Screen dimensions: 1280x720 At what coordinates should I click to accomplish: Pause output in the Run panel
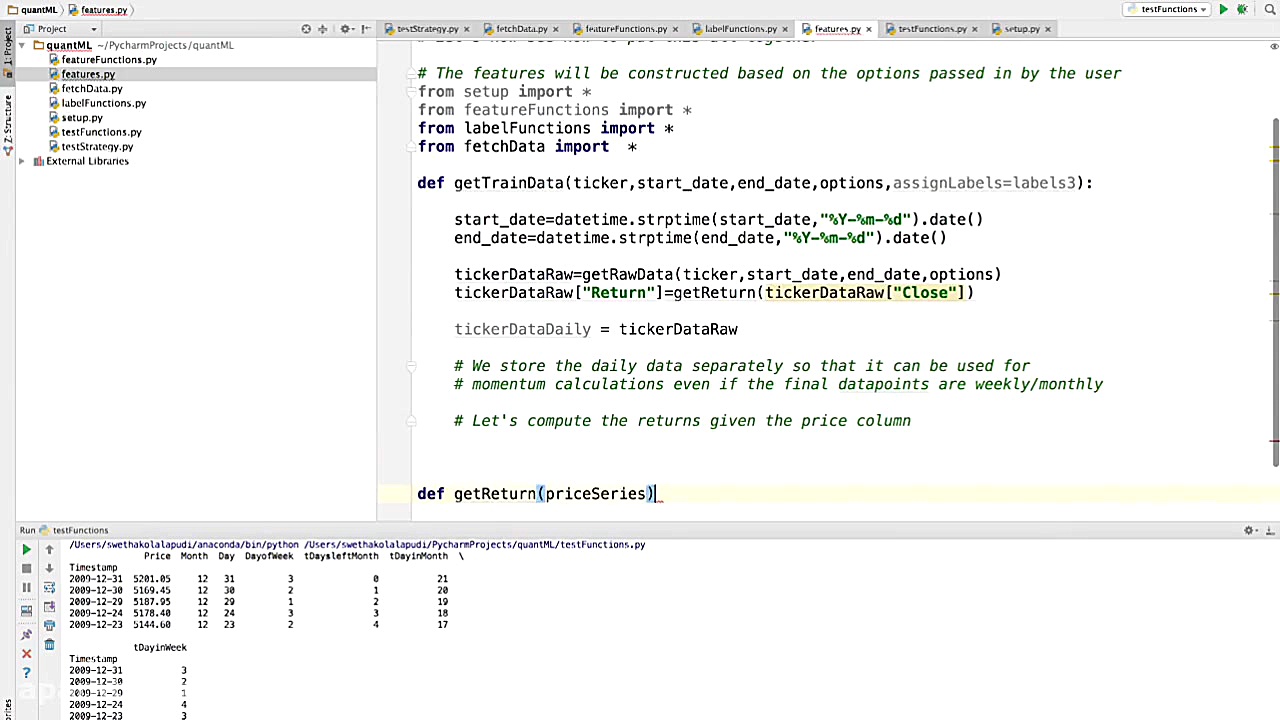pyautogui.click(x=26, y=588)
